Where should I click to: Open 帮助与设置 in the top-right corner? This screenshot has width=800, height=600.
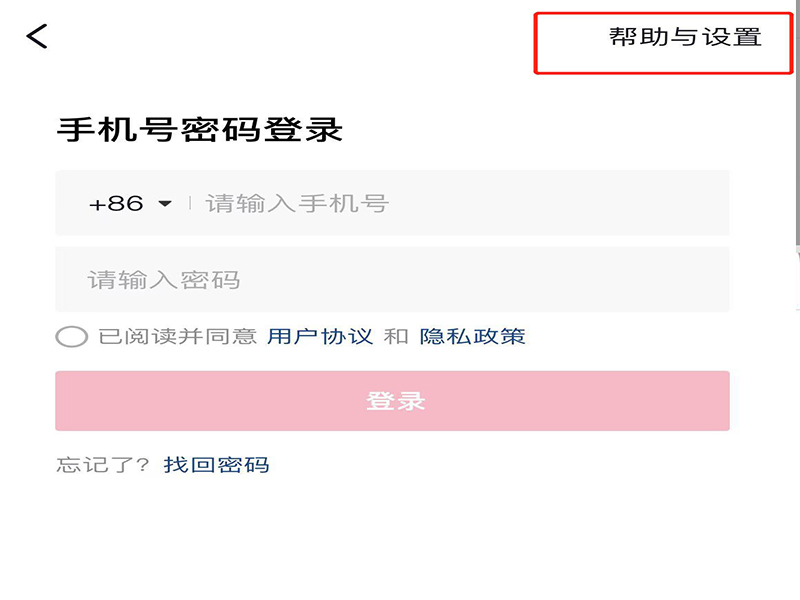click(685, 38)
